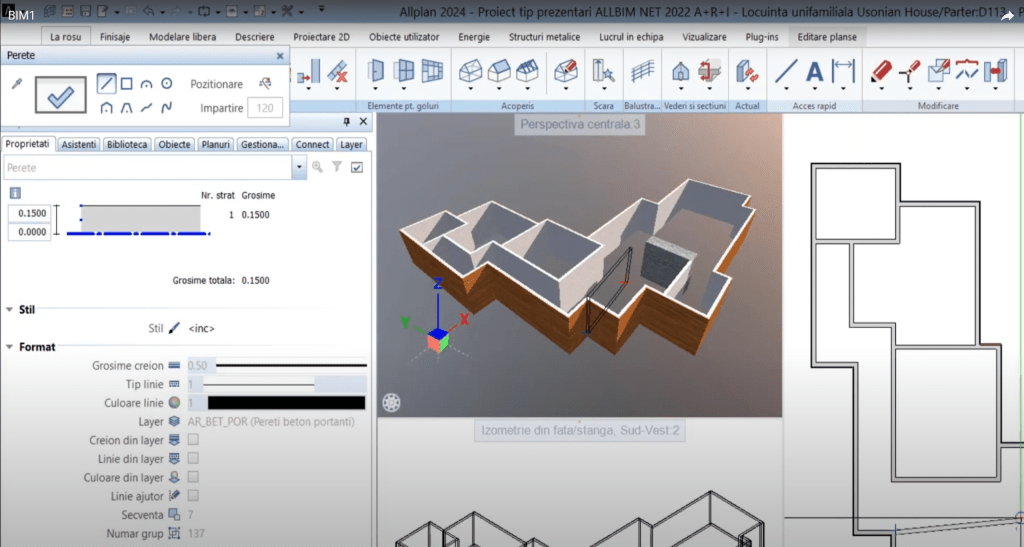
Task: Toggle the Linie din layer checkbox
Action: coord(193,458)
